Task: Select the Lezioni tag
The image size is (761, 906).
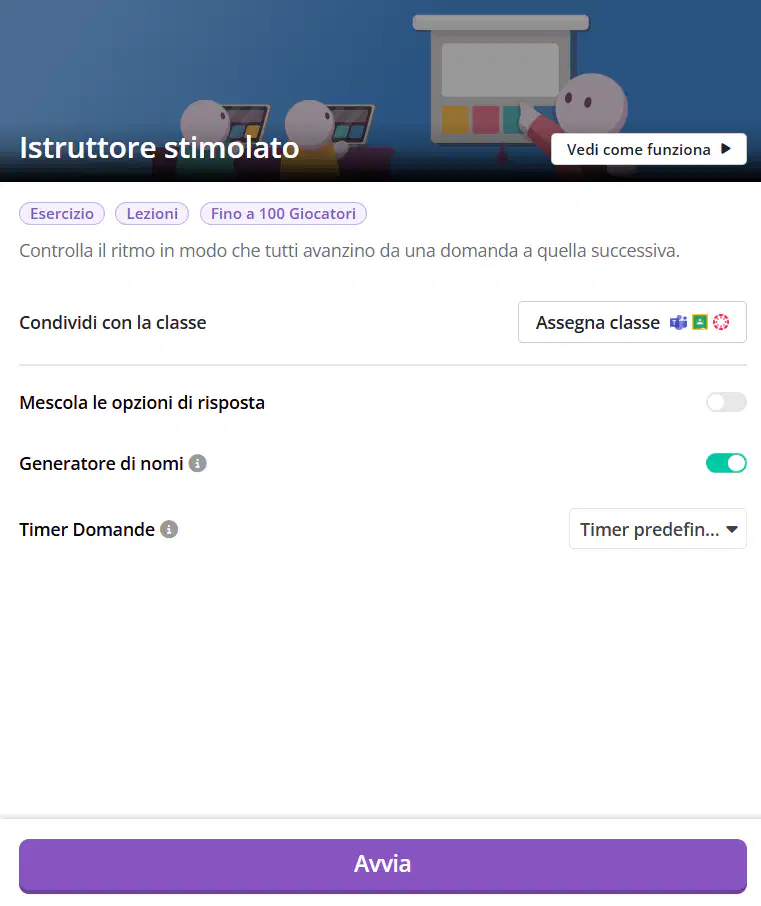Action: point(152,214)
